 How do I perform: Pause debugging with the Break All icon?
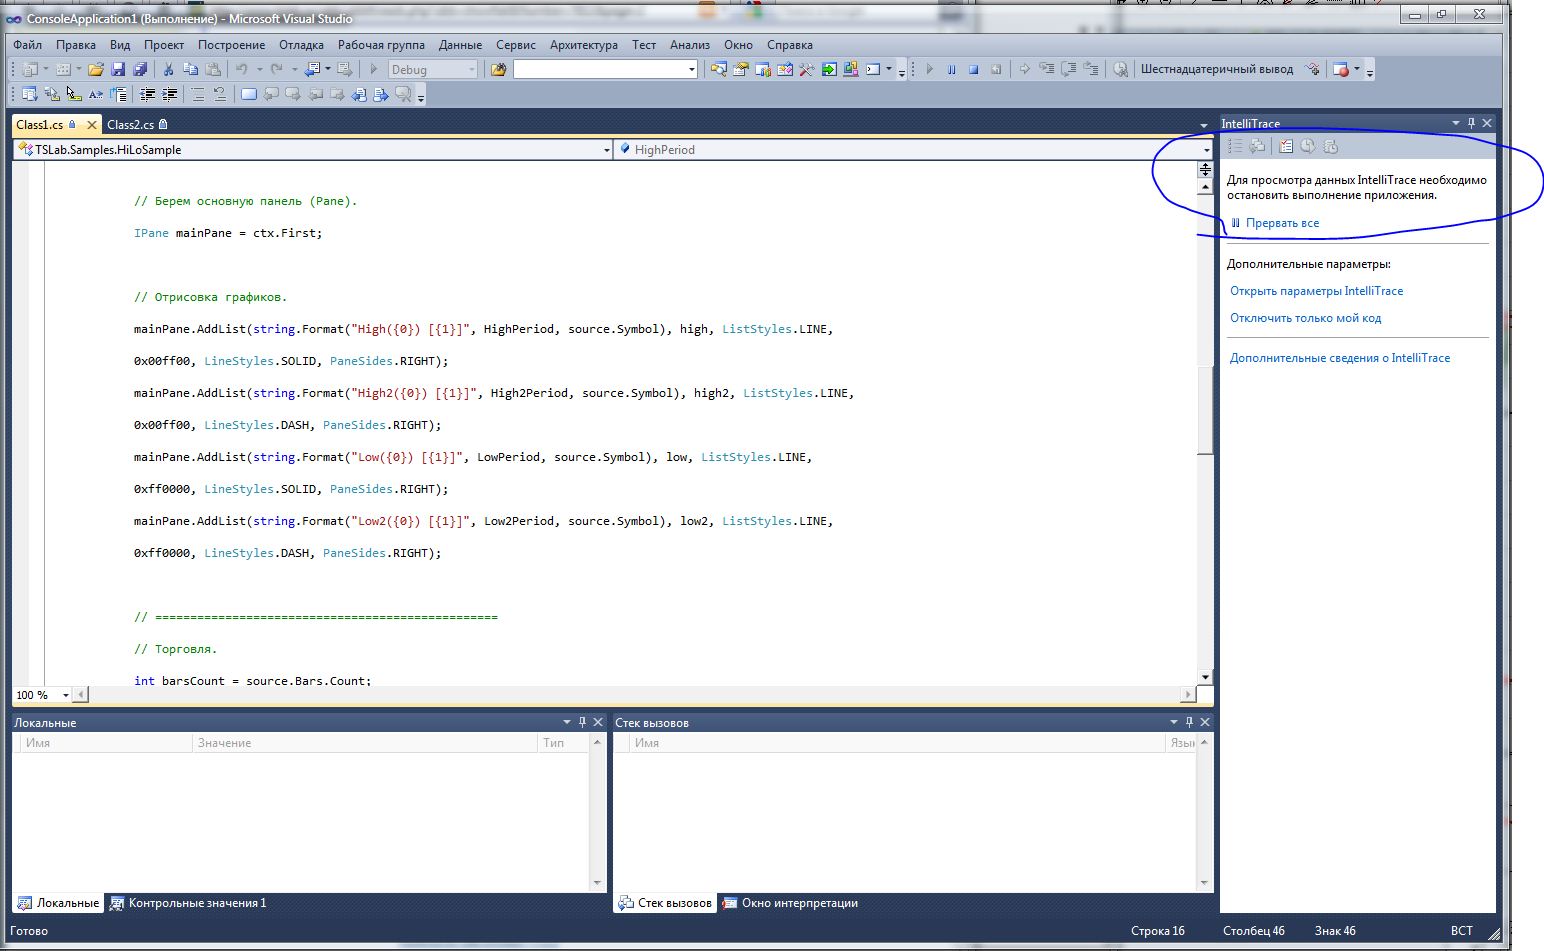pos(951,69)
